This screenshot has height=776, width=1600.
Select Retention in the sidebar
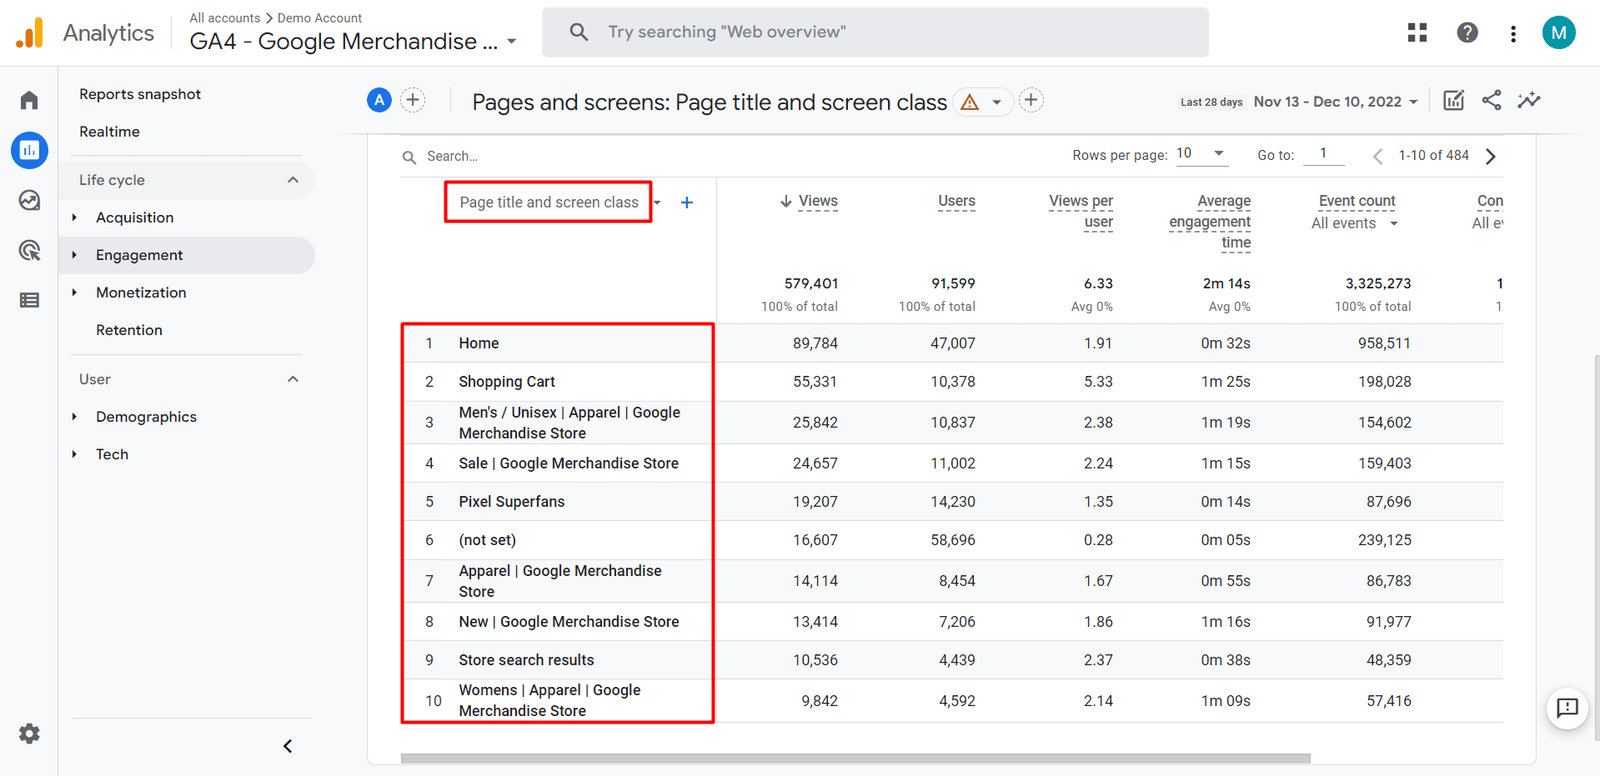(x=129, y=330)
